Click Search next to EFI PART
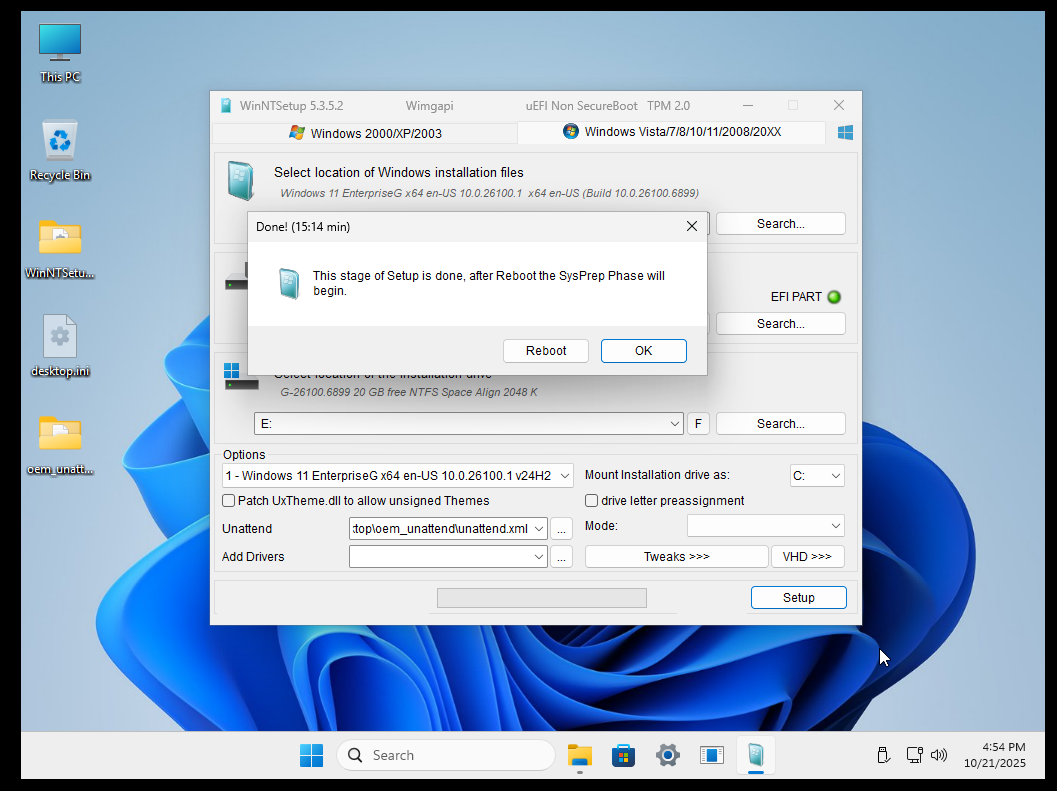The width and height of the screenshot is (1057, 791). point(781,324)
